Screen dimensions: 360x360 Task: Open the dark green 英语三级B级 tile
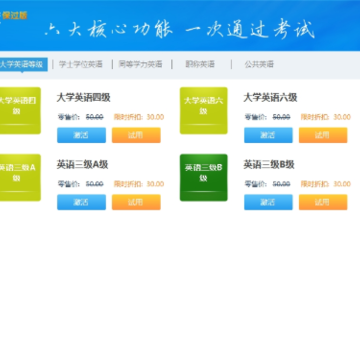point(204,178)
